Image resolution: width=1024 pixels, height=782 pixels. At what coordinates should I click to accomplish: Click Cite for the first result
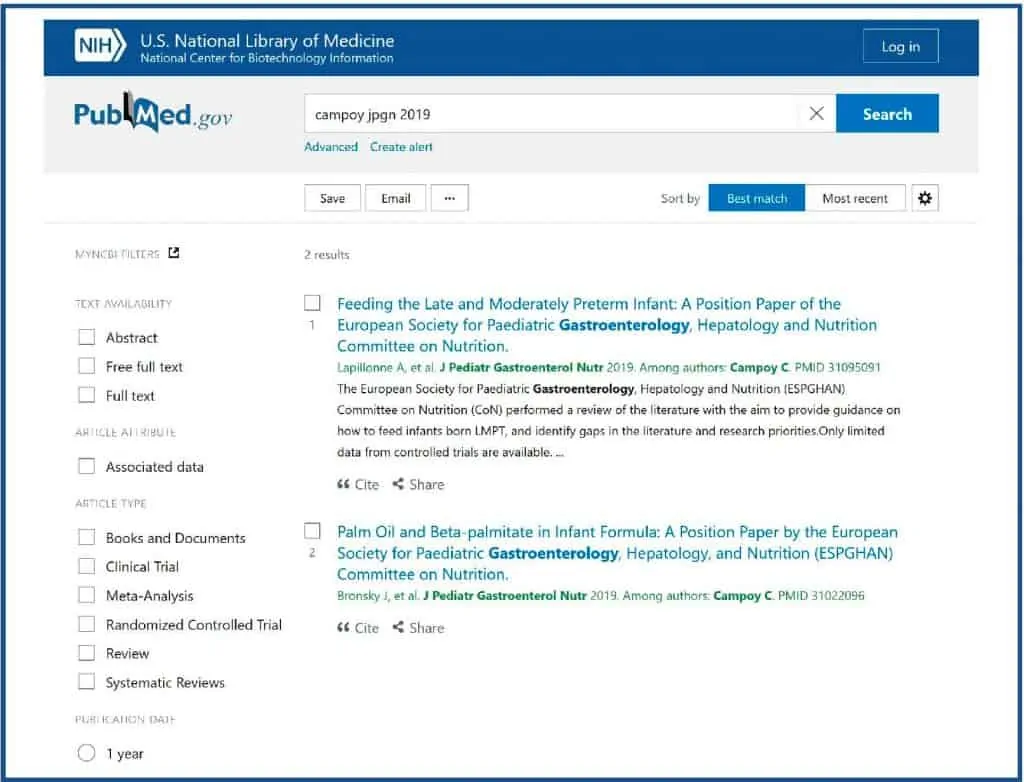pos(358,484)
